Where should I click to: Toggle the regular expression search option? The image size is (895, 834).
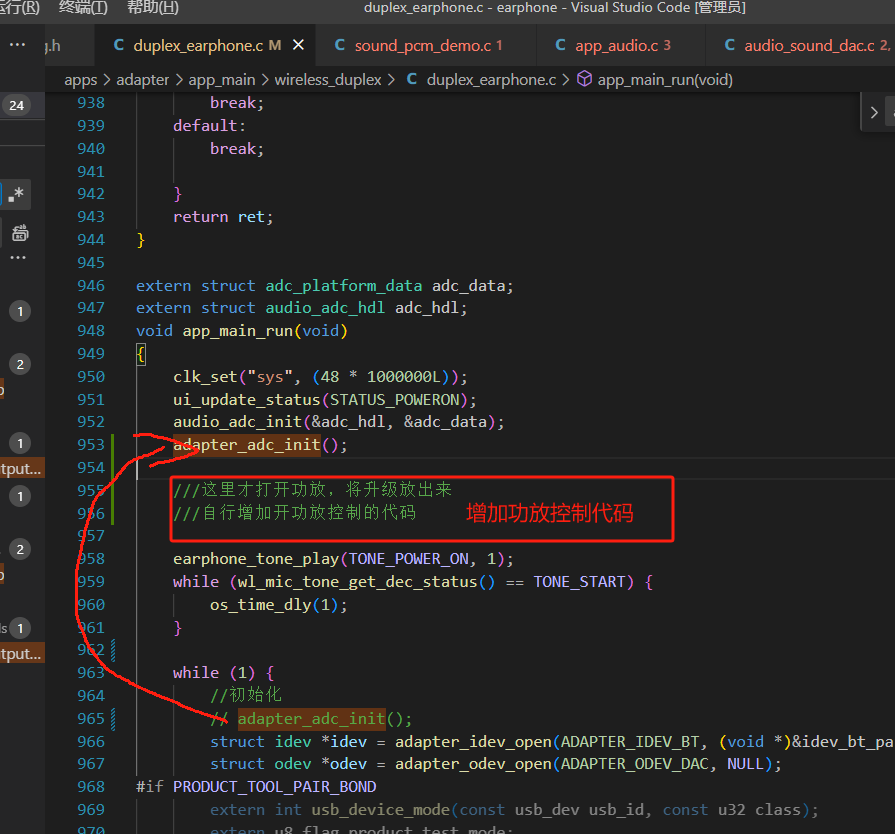point(16,195)
